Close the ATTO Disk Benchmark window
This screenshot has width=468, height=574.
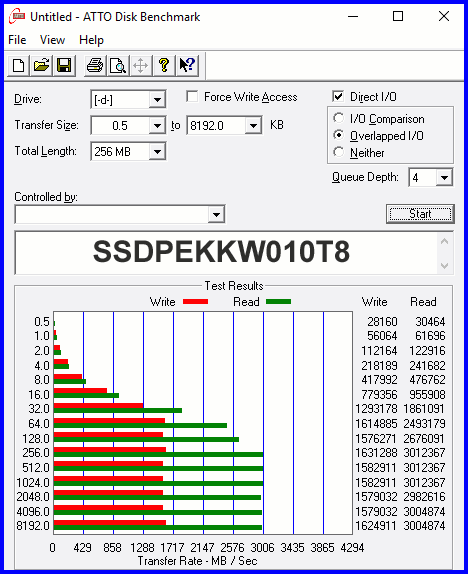(x=444, y=16)
